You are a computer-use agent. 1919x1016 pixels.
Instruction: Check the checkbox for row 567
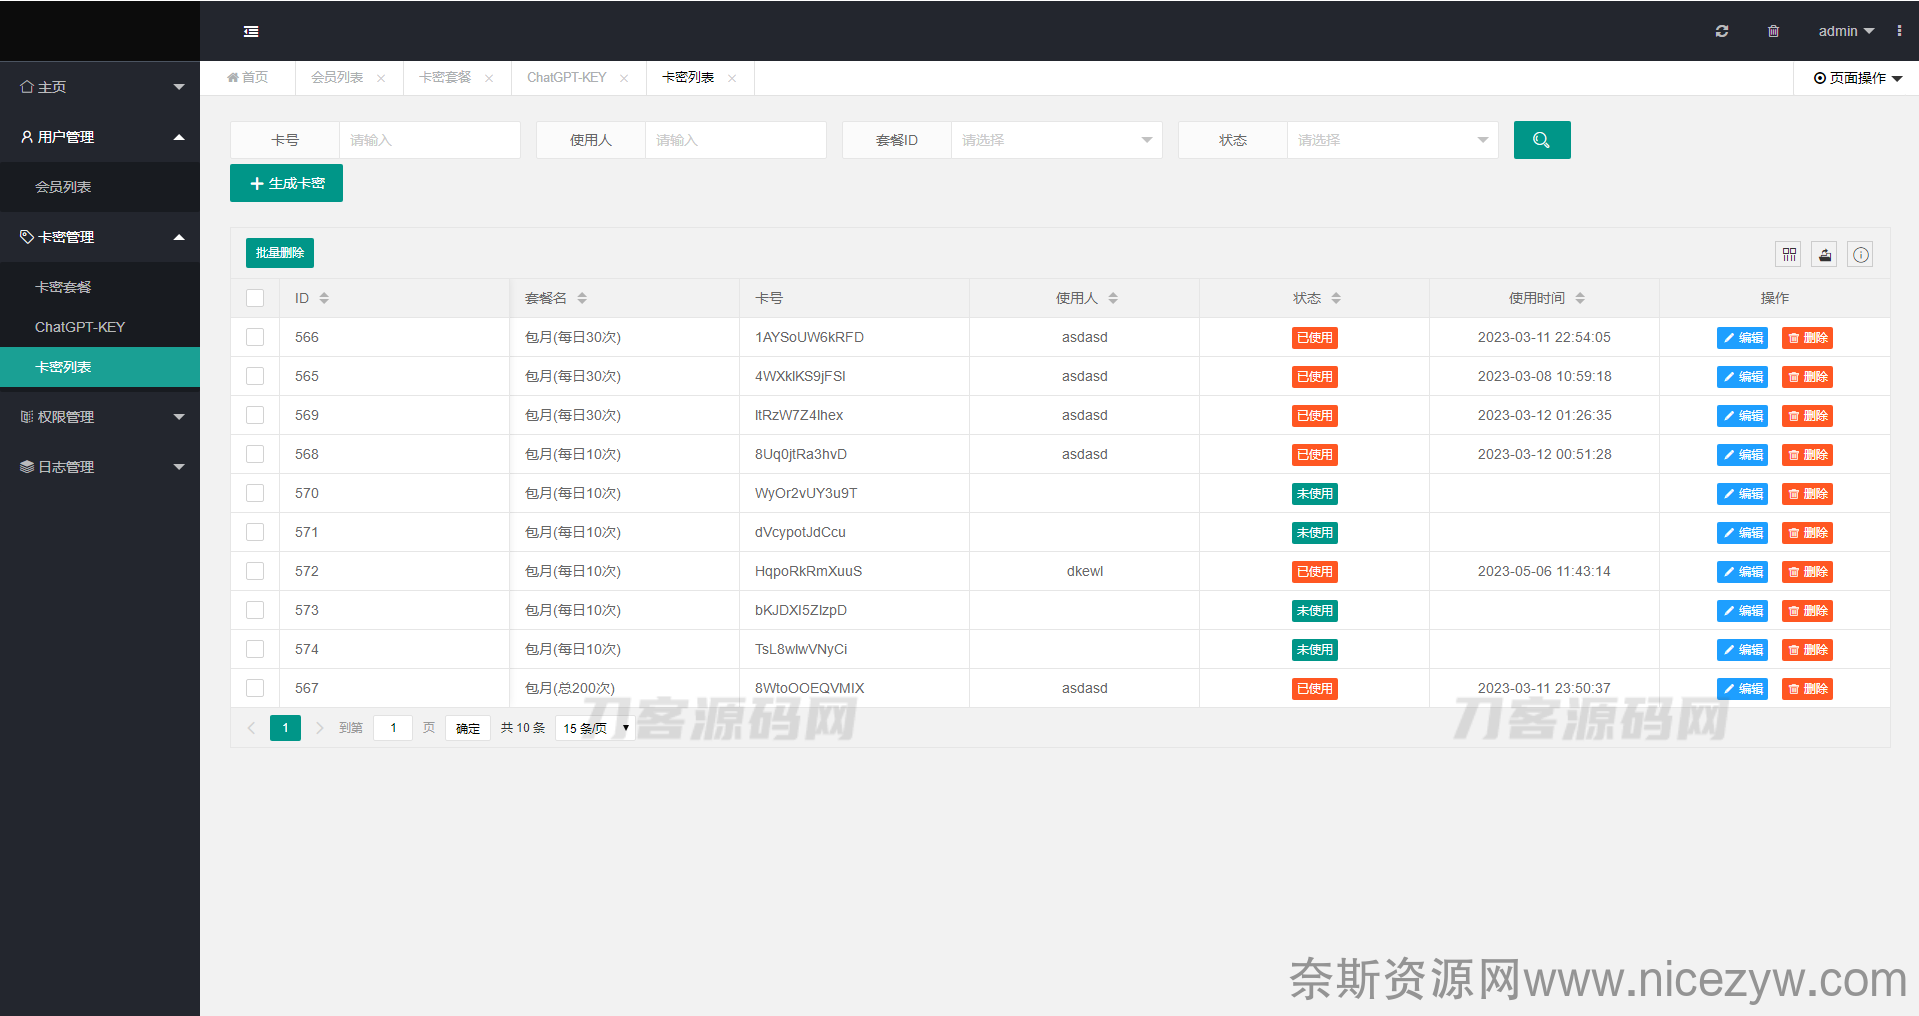click(255, 688)
